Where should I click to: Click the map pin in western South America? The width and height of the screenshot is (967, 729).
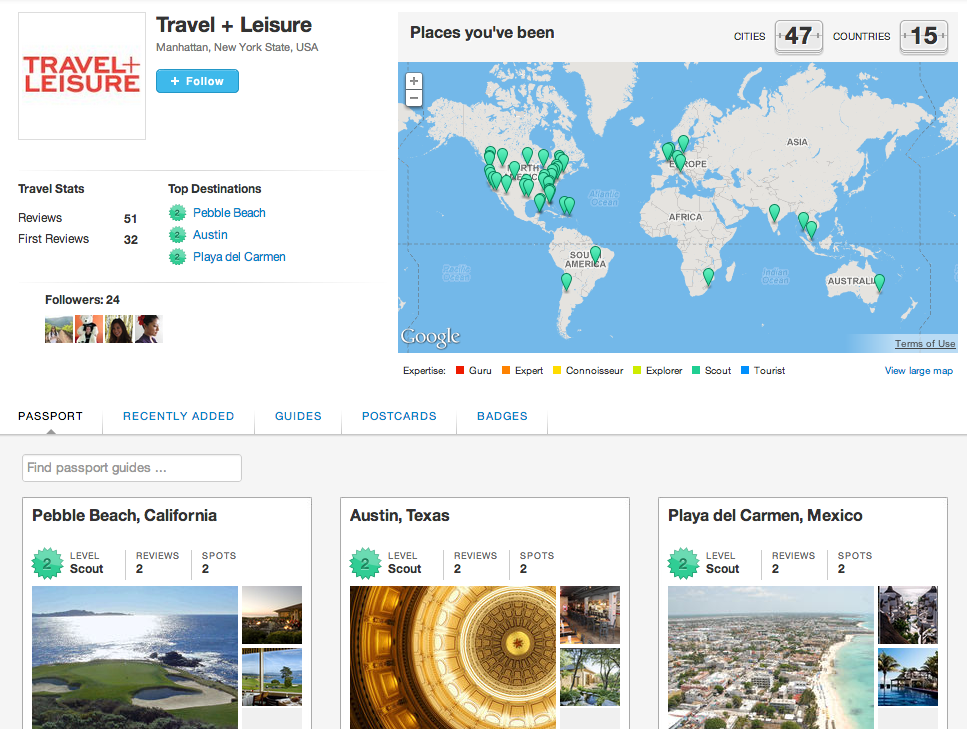coord(566,282)
